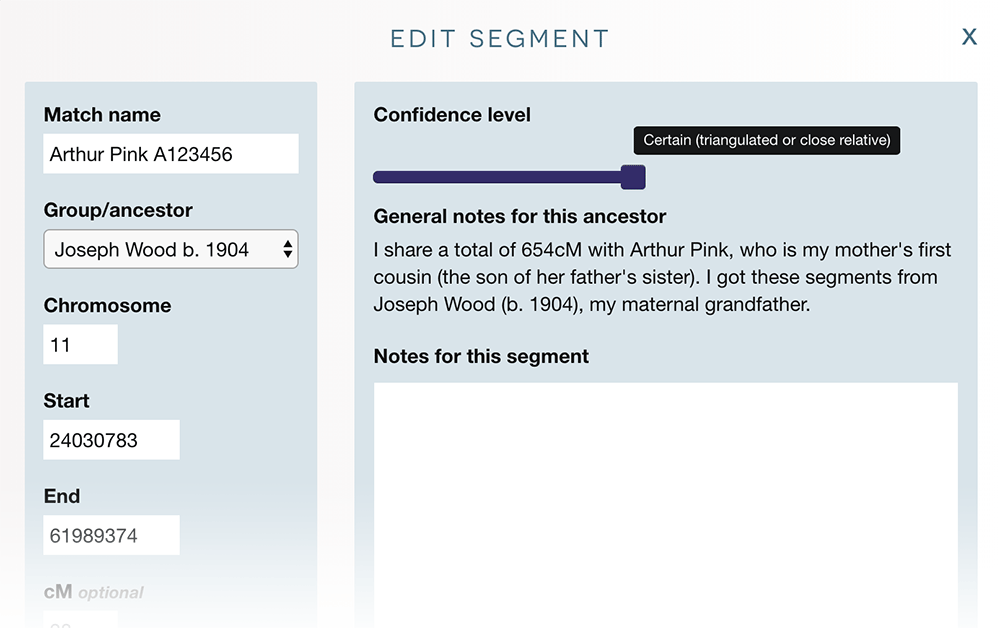Screen dimensions: 1000x628
Task: Click the Confidence level heading
Action: [x=452, y=115]
